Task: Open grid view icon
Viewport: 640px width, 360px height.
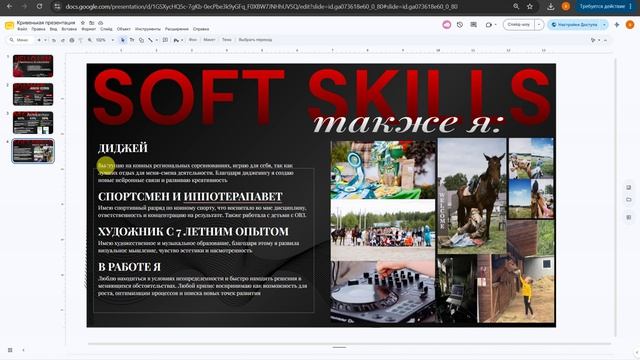Action: [x=10, y=350]
